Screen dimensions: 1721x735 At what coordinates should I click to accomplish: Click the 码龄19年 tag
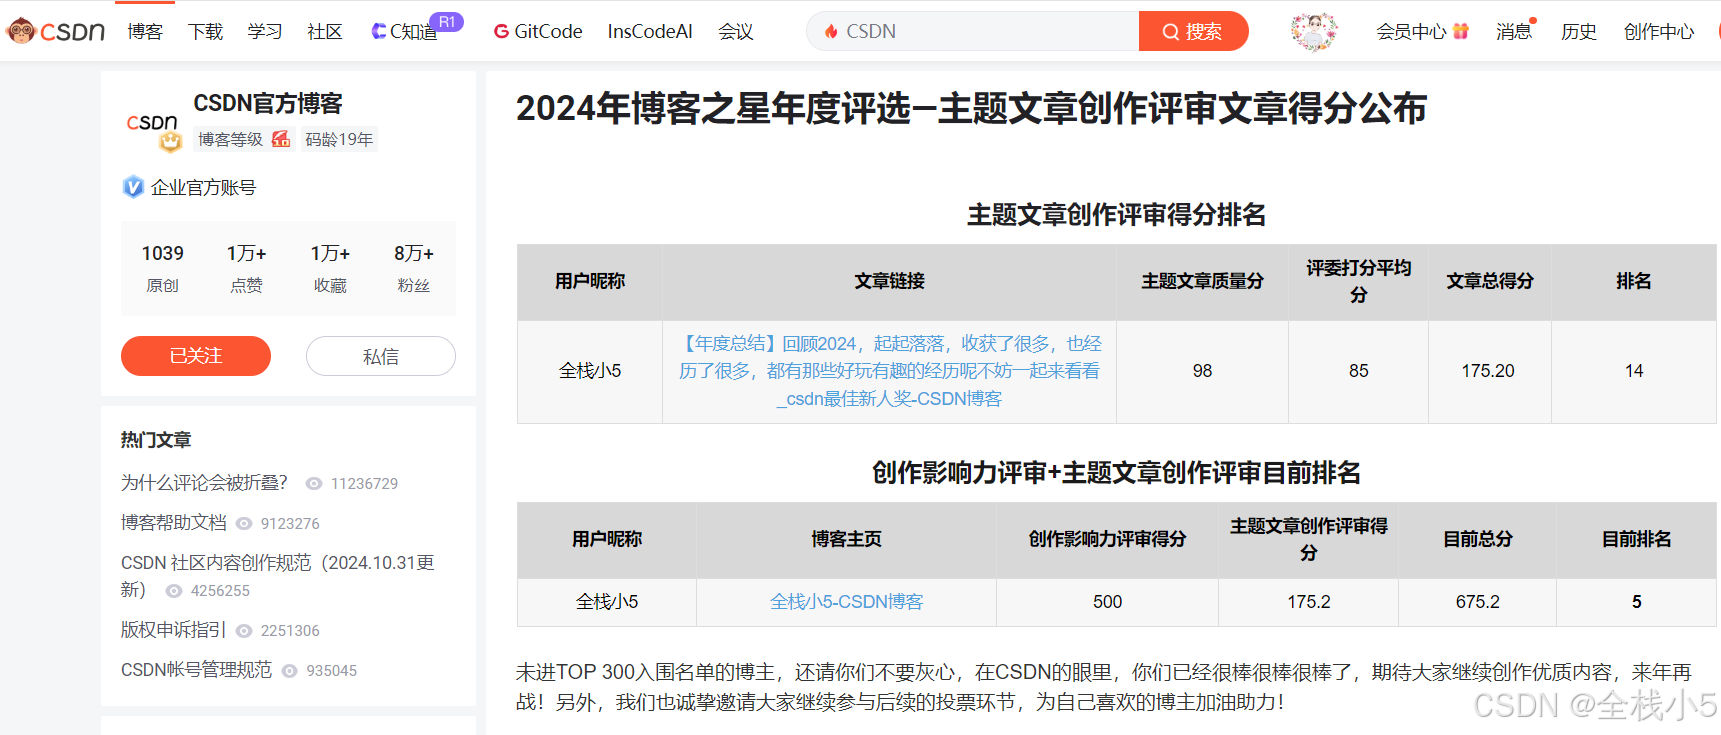click(x=339, y=140)
